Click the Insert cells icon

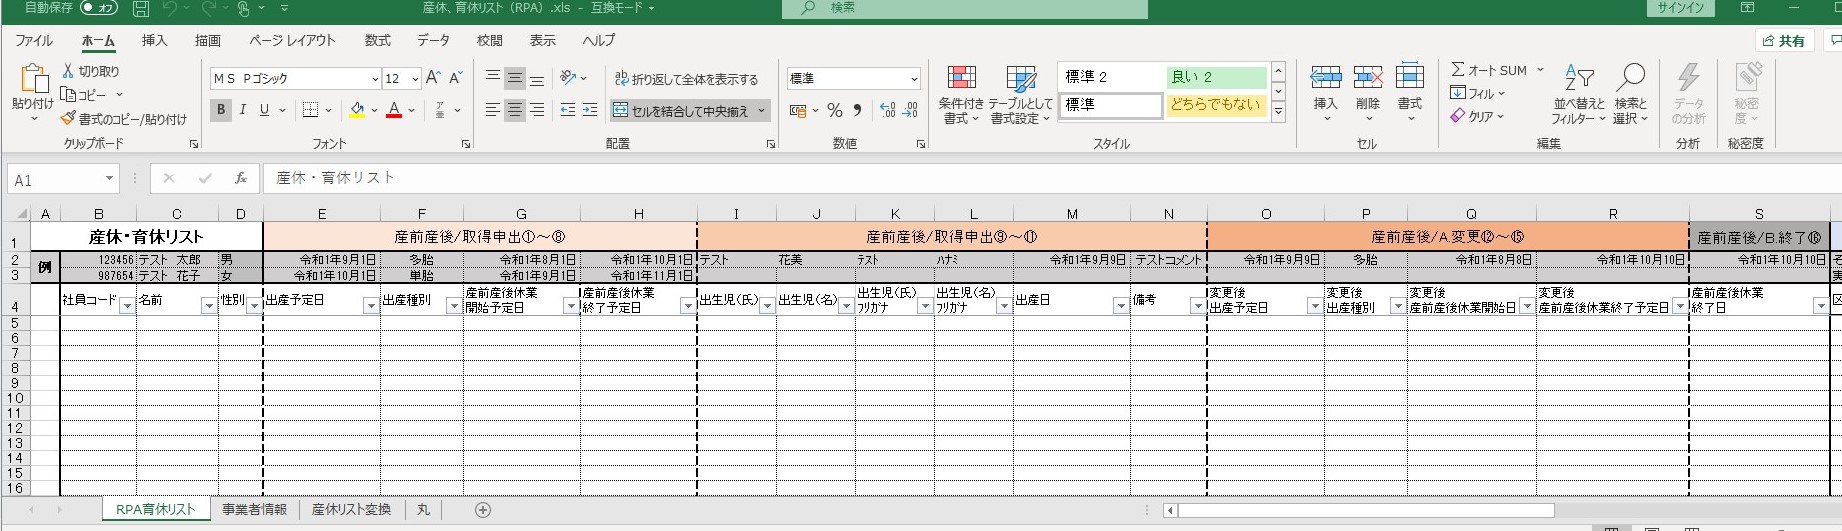[x=1325, y=79]
